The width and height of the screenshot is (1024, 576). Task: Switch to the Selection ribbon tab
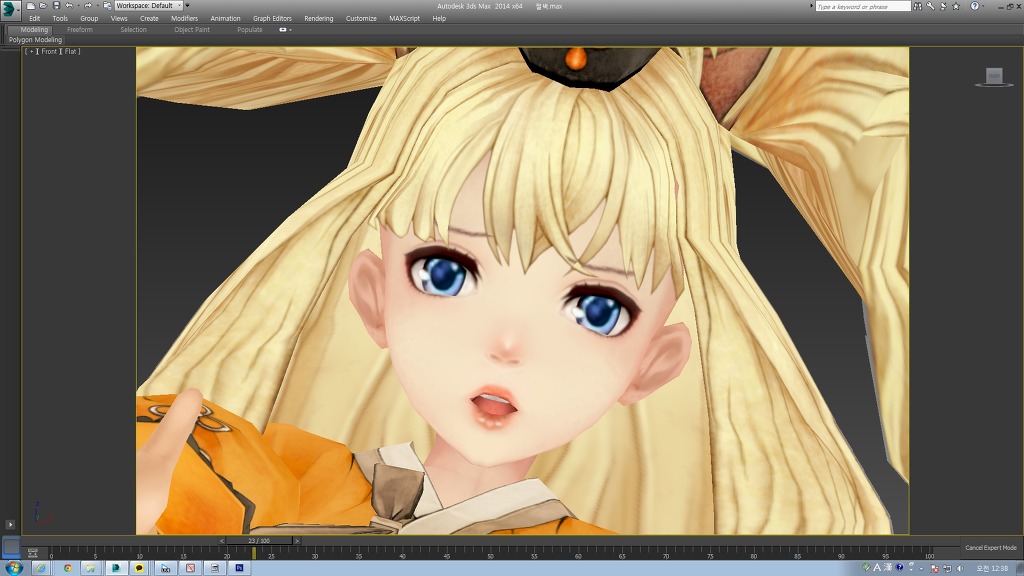133,29
